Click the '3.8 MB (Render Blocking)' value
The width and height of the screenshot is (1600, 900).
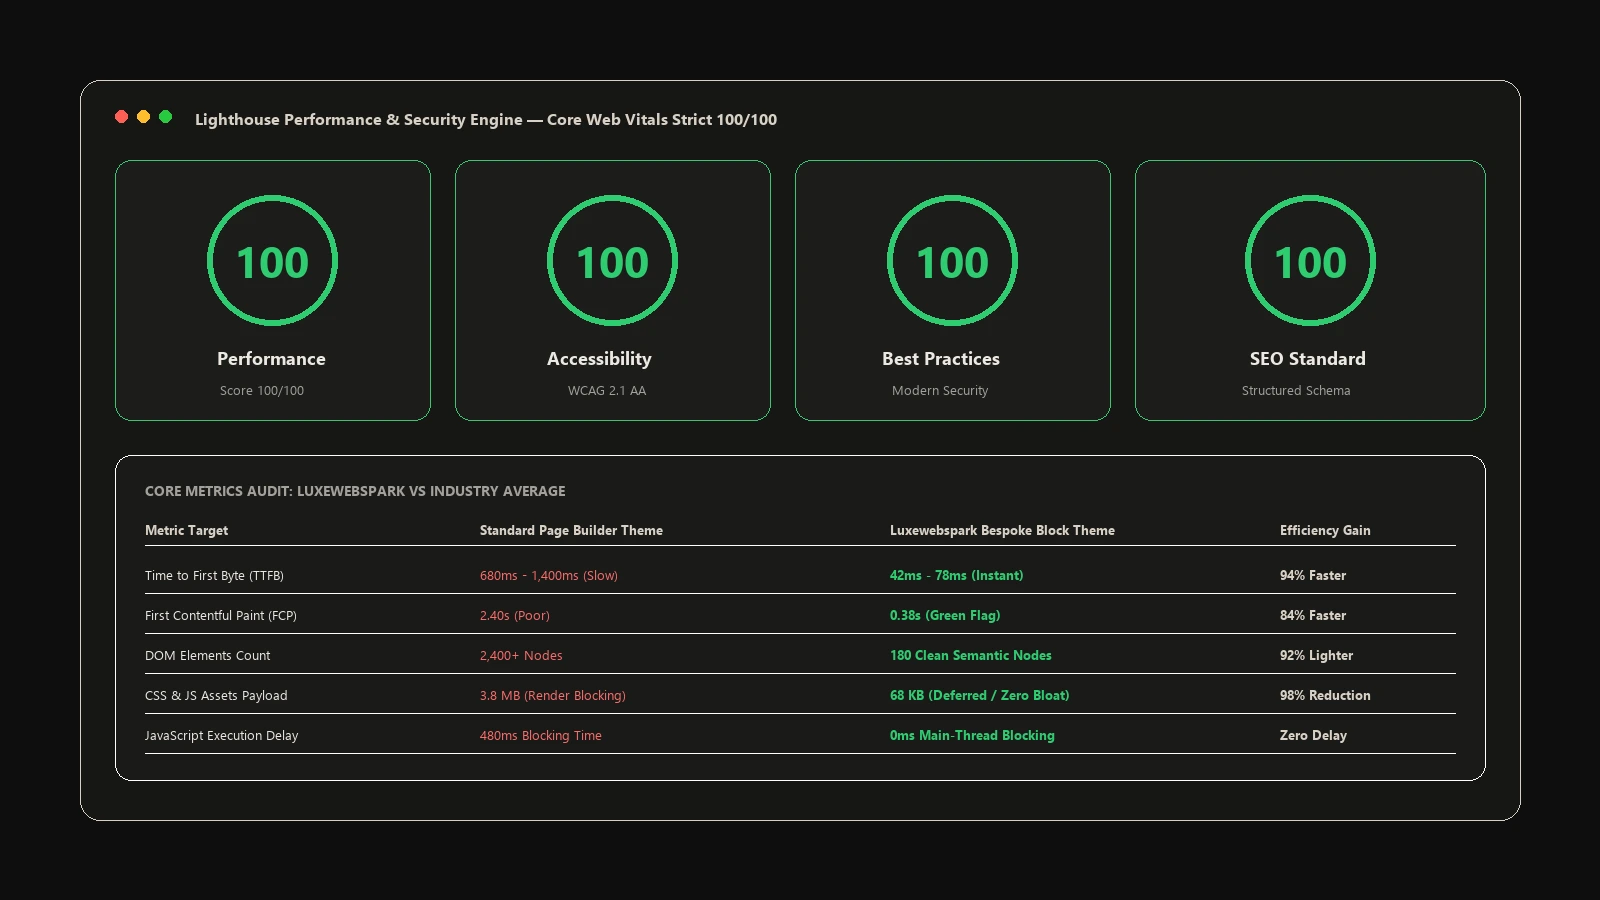pyautogui.click(x=553, y=696)
